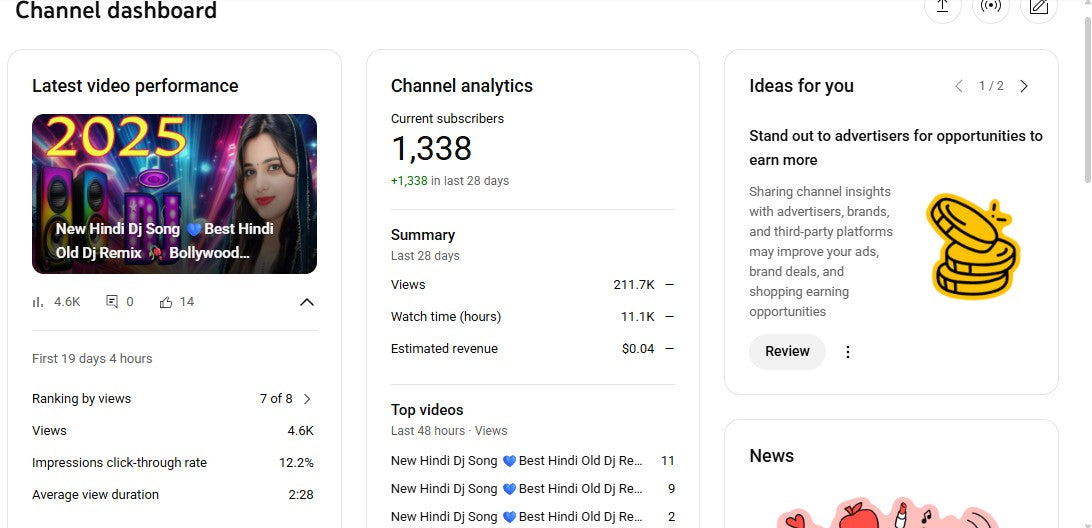Click the comments icon below the thumbnail
This screenshot has height=528, width=1092.
pos(112,302)
